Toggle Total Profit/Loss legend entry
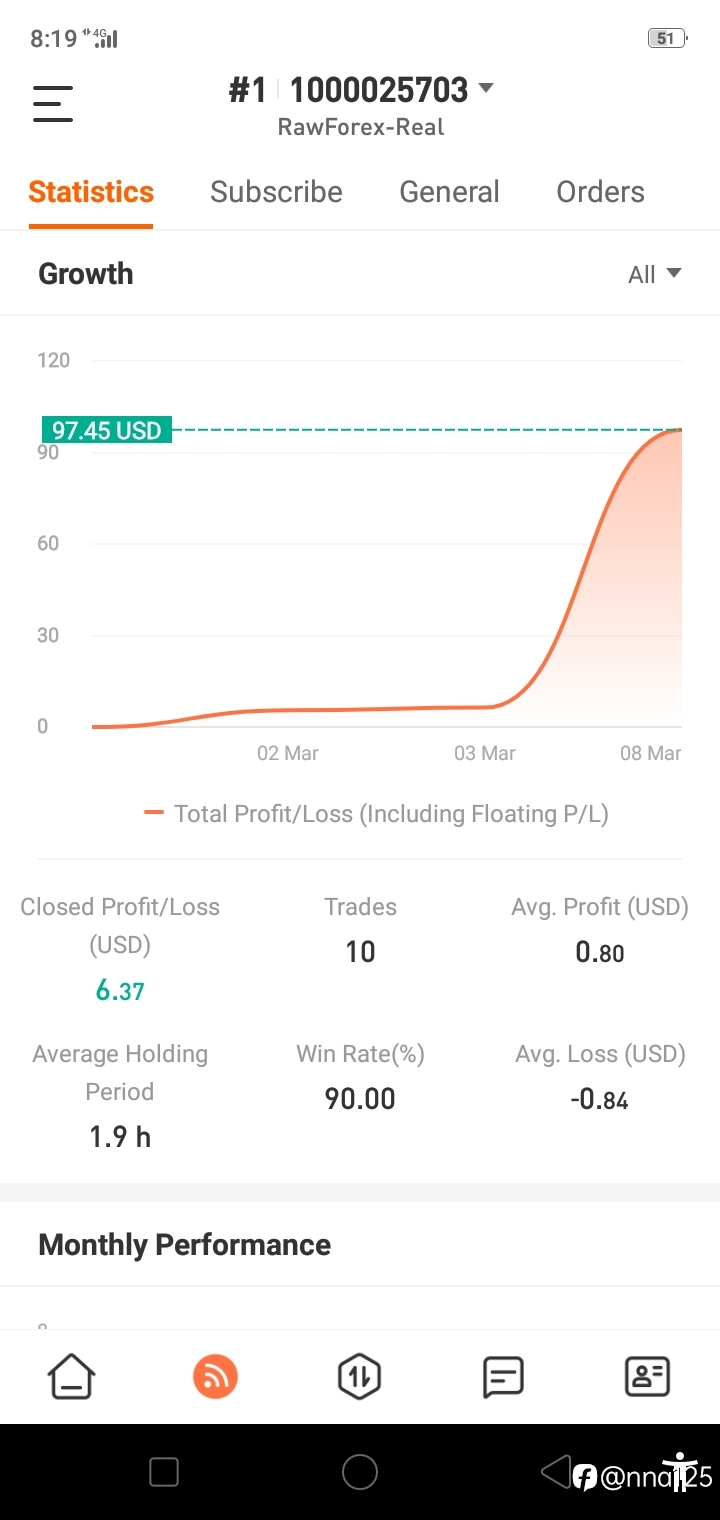 [376, 814]
